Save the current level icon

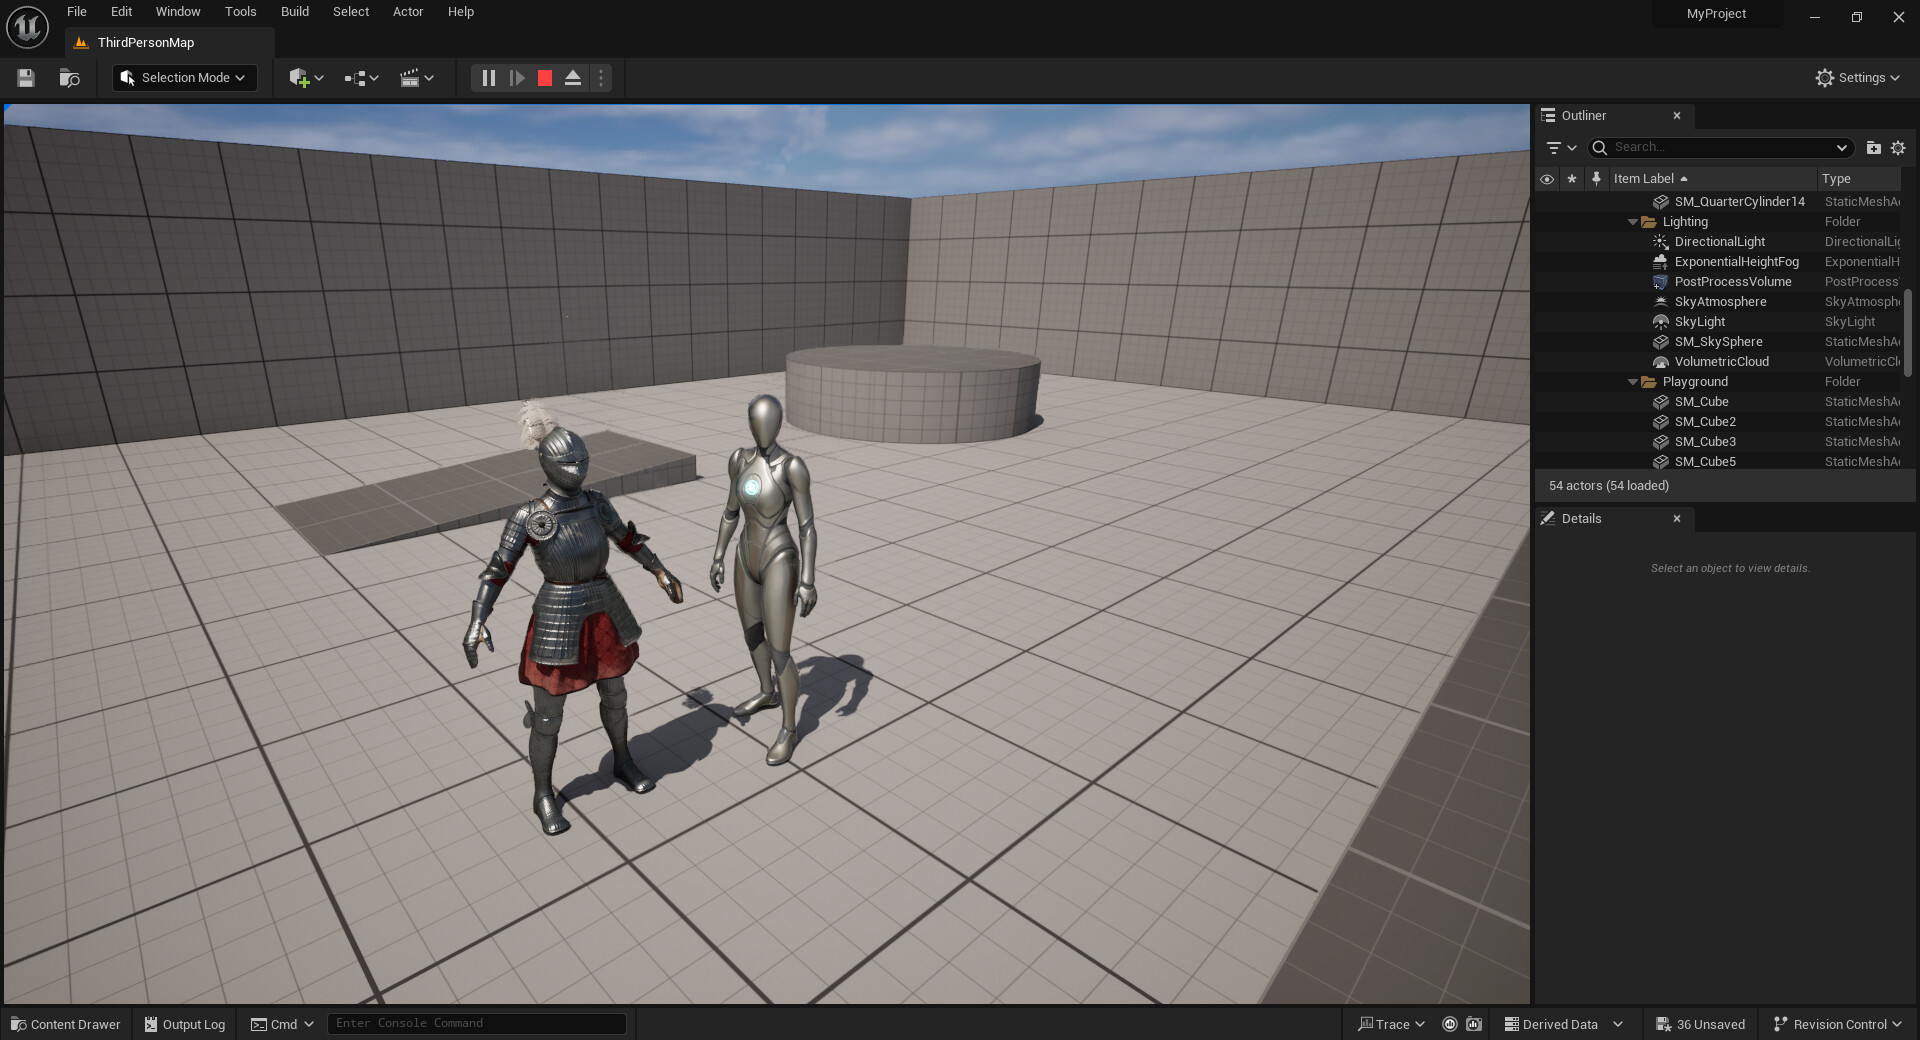pos(26,78)
